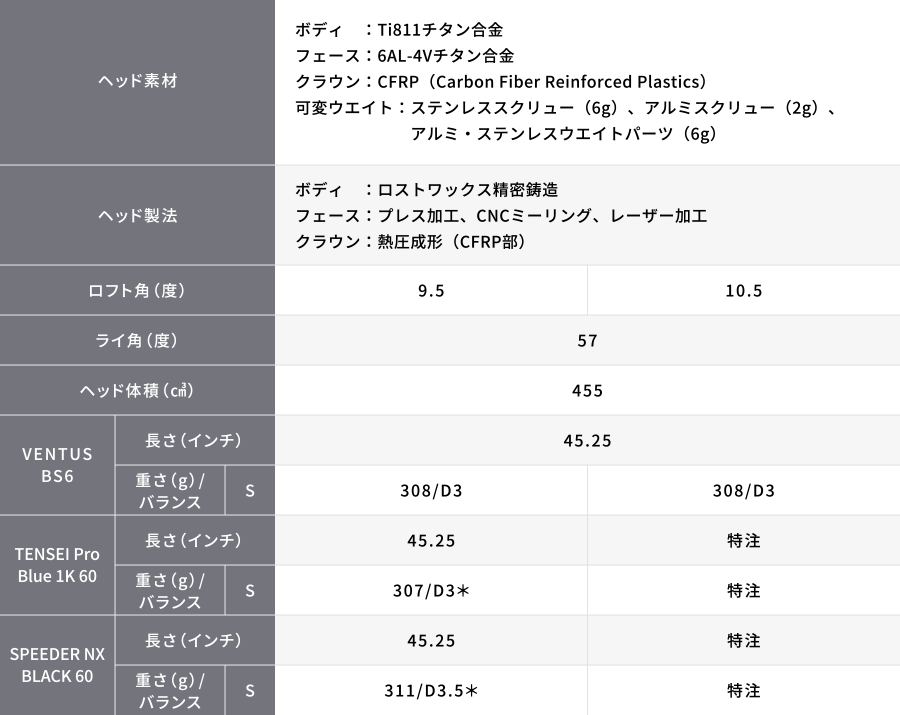Screen dimensions: 900x715
Task: Click the 10.5 loft value cell
Action: tap(743, 291)
